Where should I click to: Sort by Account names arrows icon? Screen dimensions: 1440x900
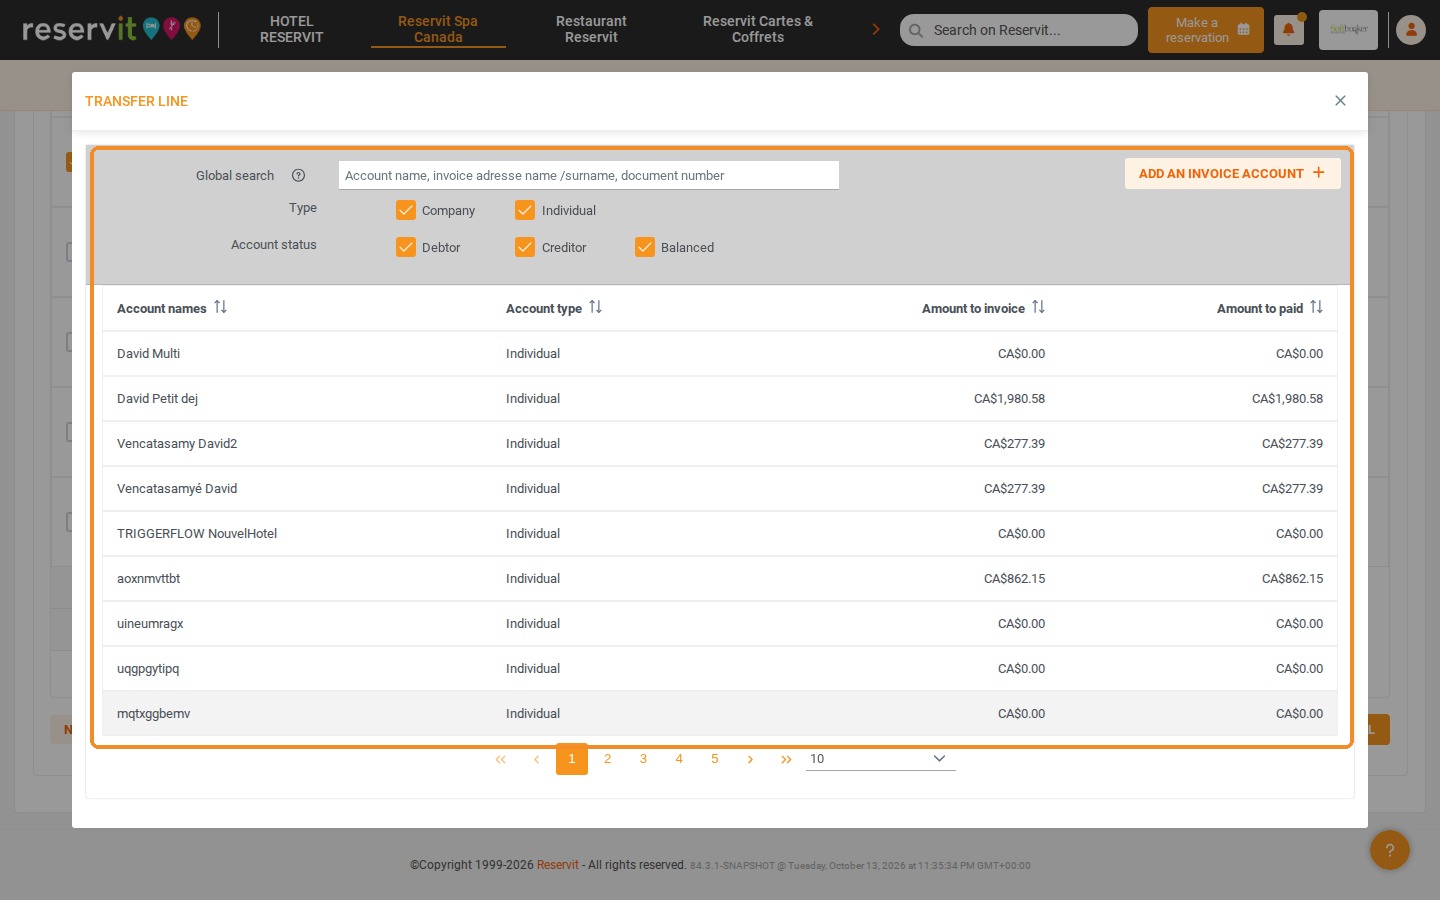click(x=221, y=307)
